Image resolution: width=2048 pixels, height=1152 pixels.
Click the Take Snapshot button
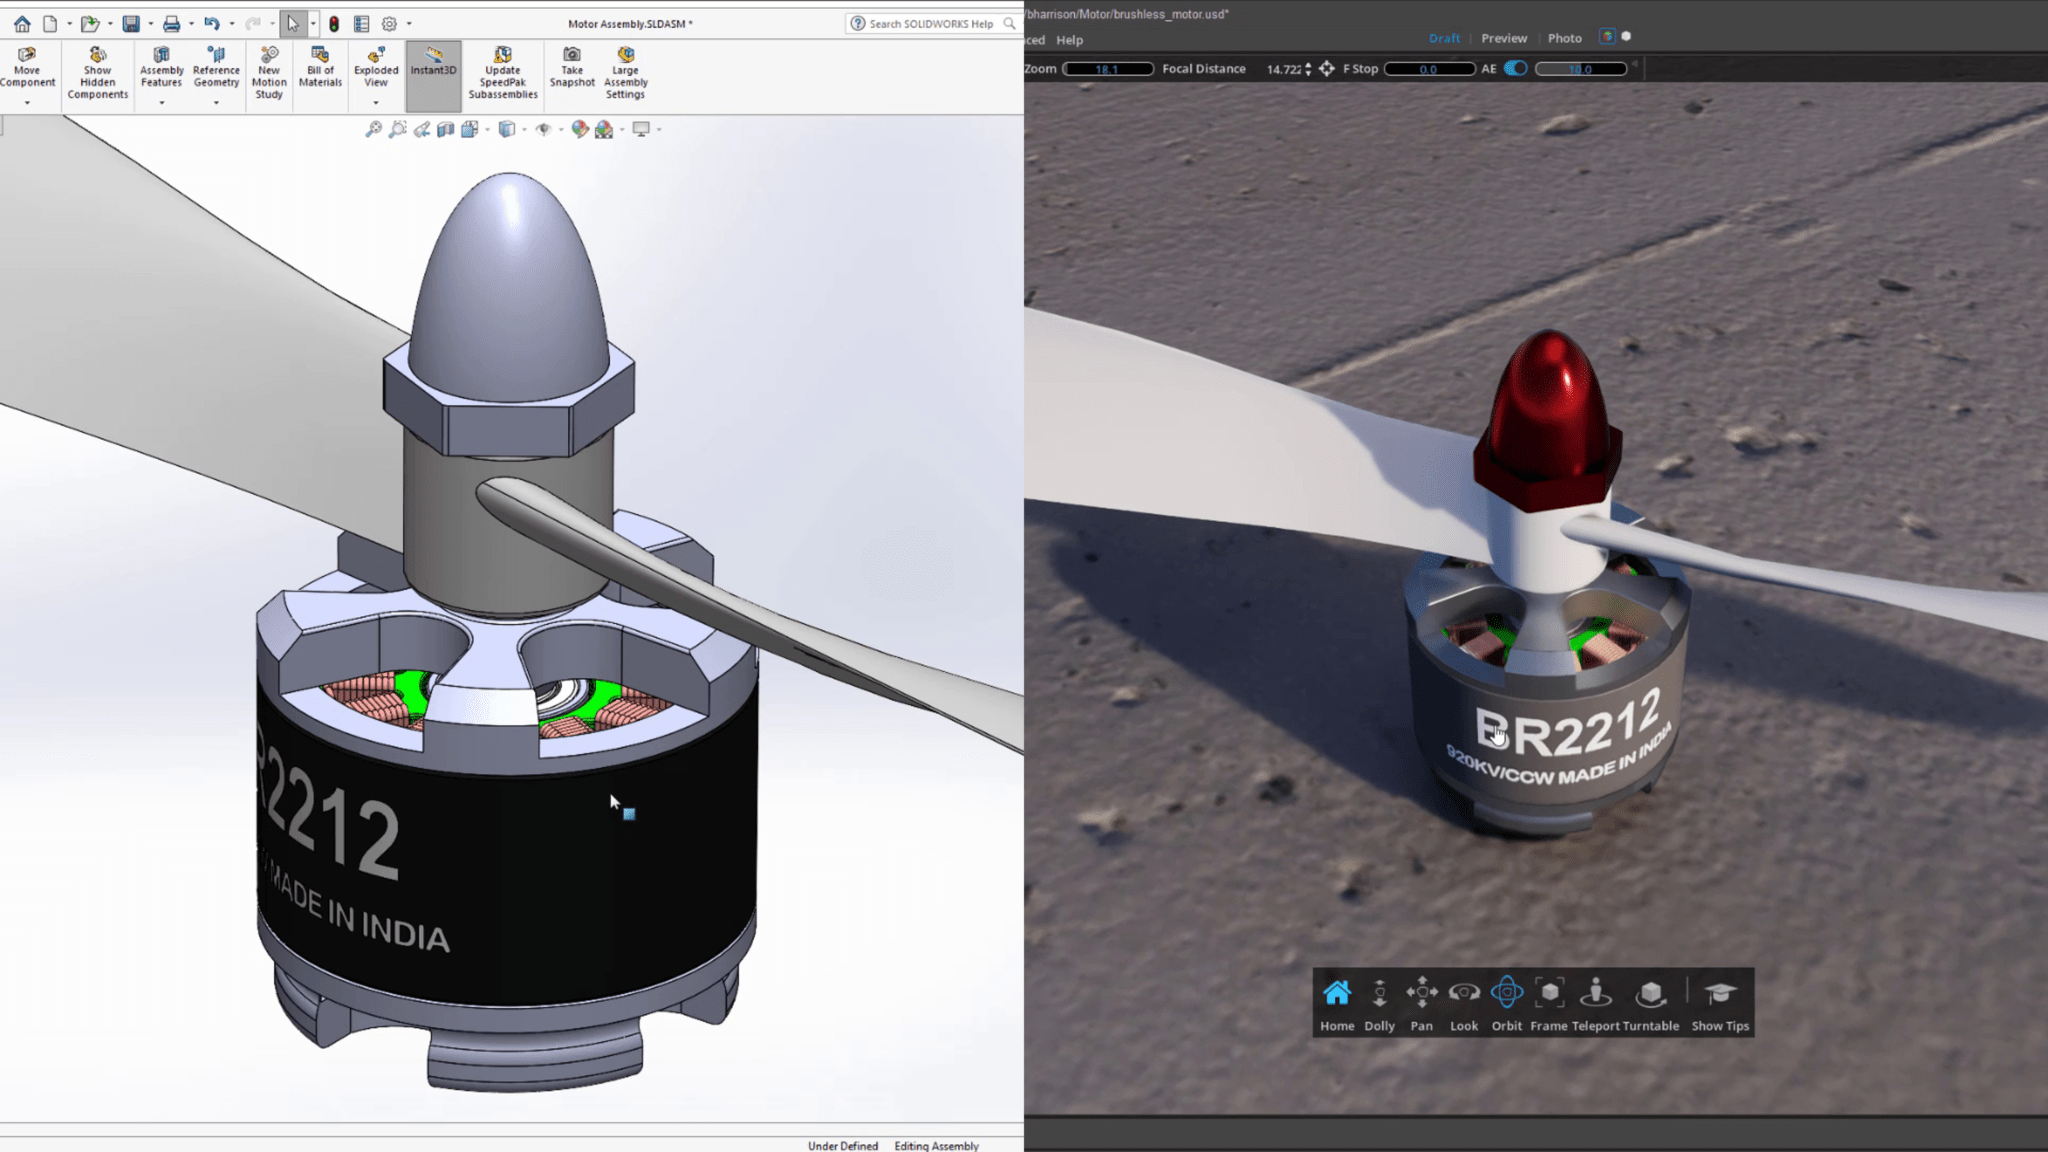pyautogui.click(x=571, y=72)
